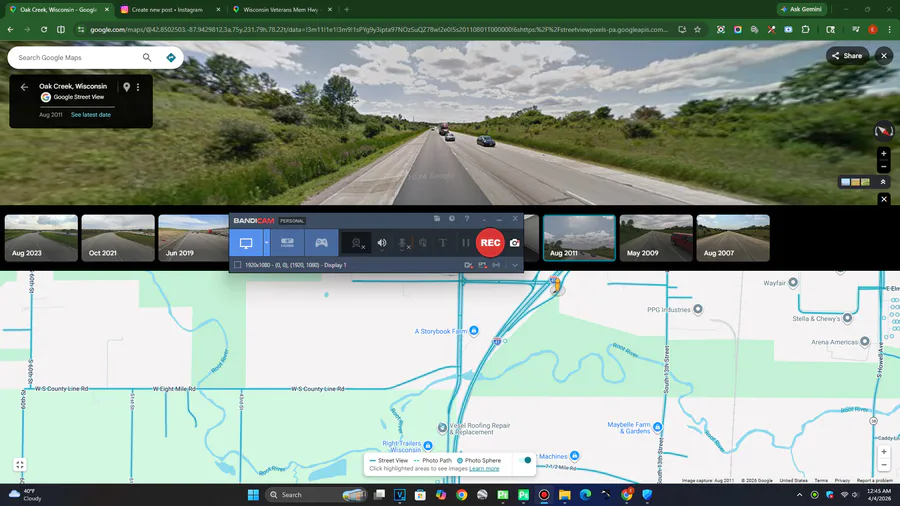Open Chrome profile avatar
Image resolution: width=900 pixels, height=506 pixels.
pyautogui.click(x=872, y=29)
